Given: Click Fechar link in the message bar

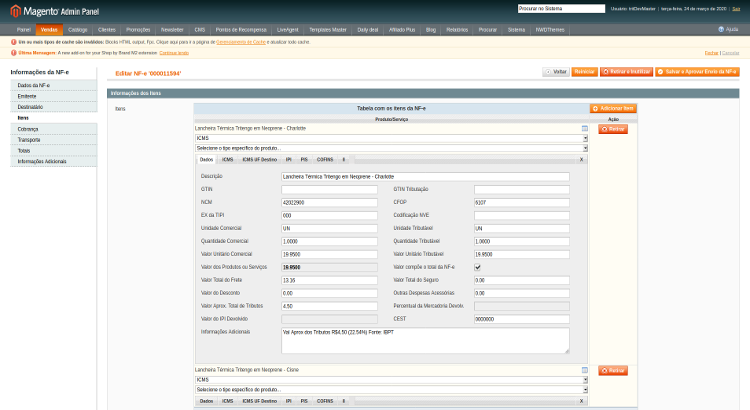Looking at the screenshot, I should pos(712,53).
